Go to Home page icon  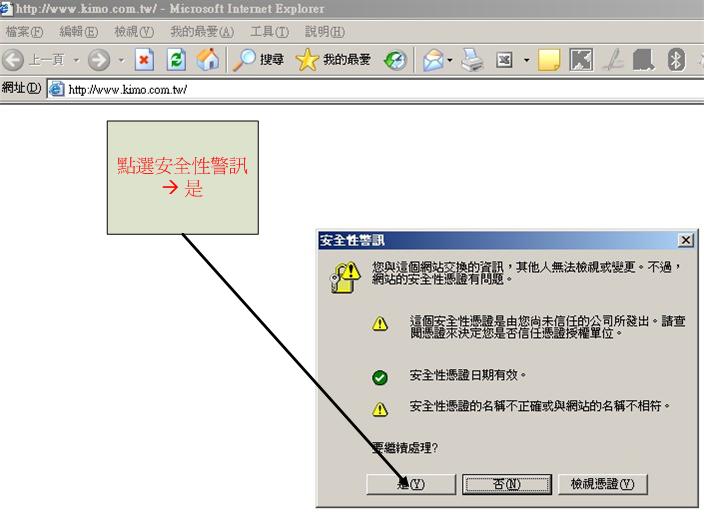pyautogui.click(x=207, y=60)
